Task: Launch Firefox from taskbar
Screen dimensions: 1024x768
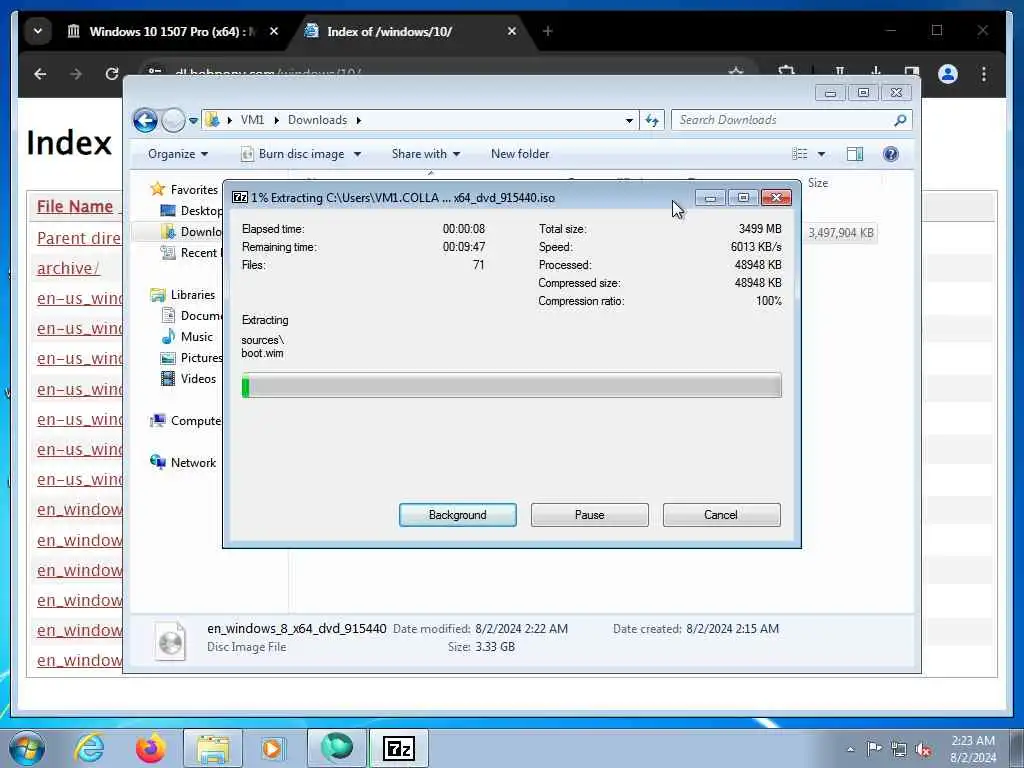Action: pos(150,748)
